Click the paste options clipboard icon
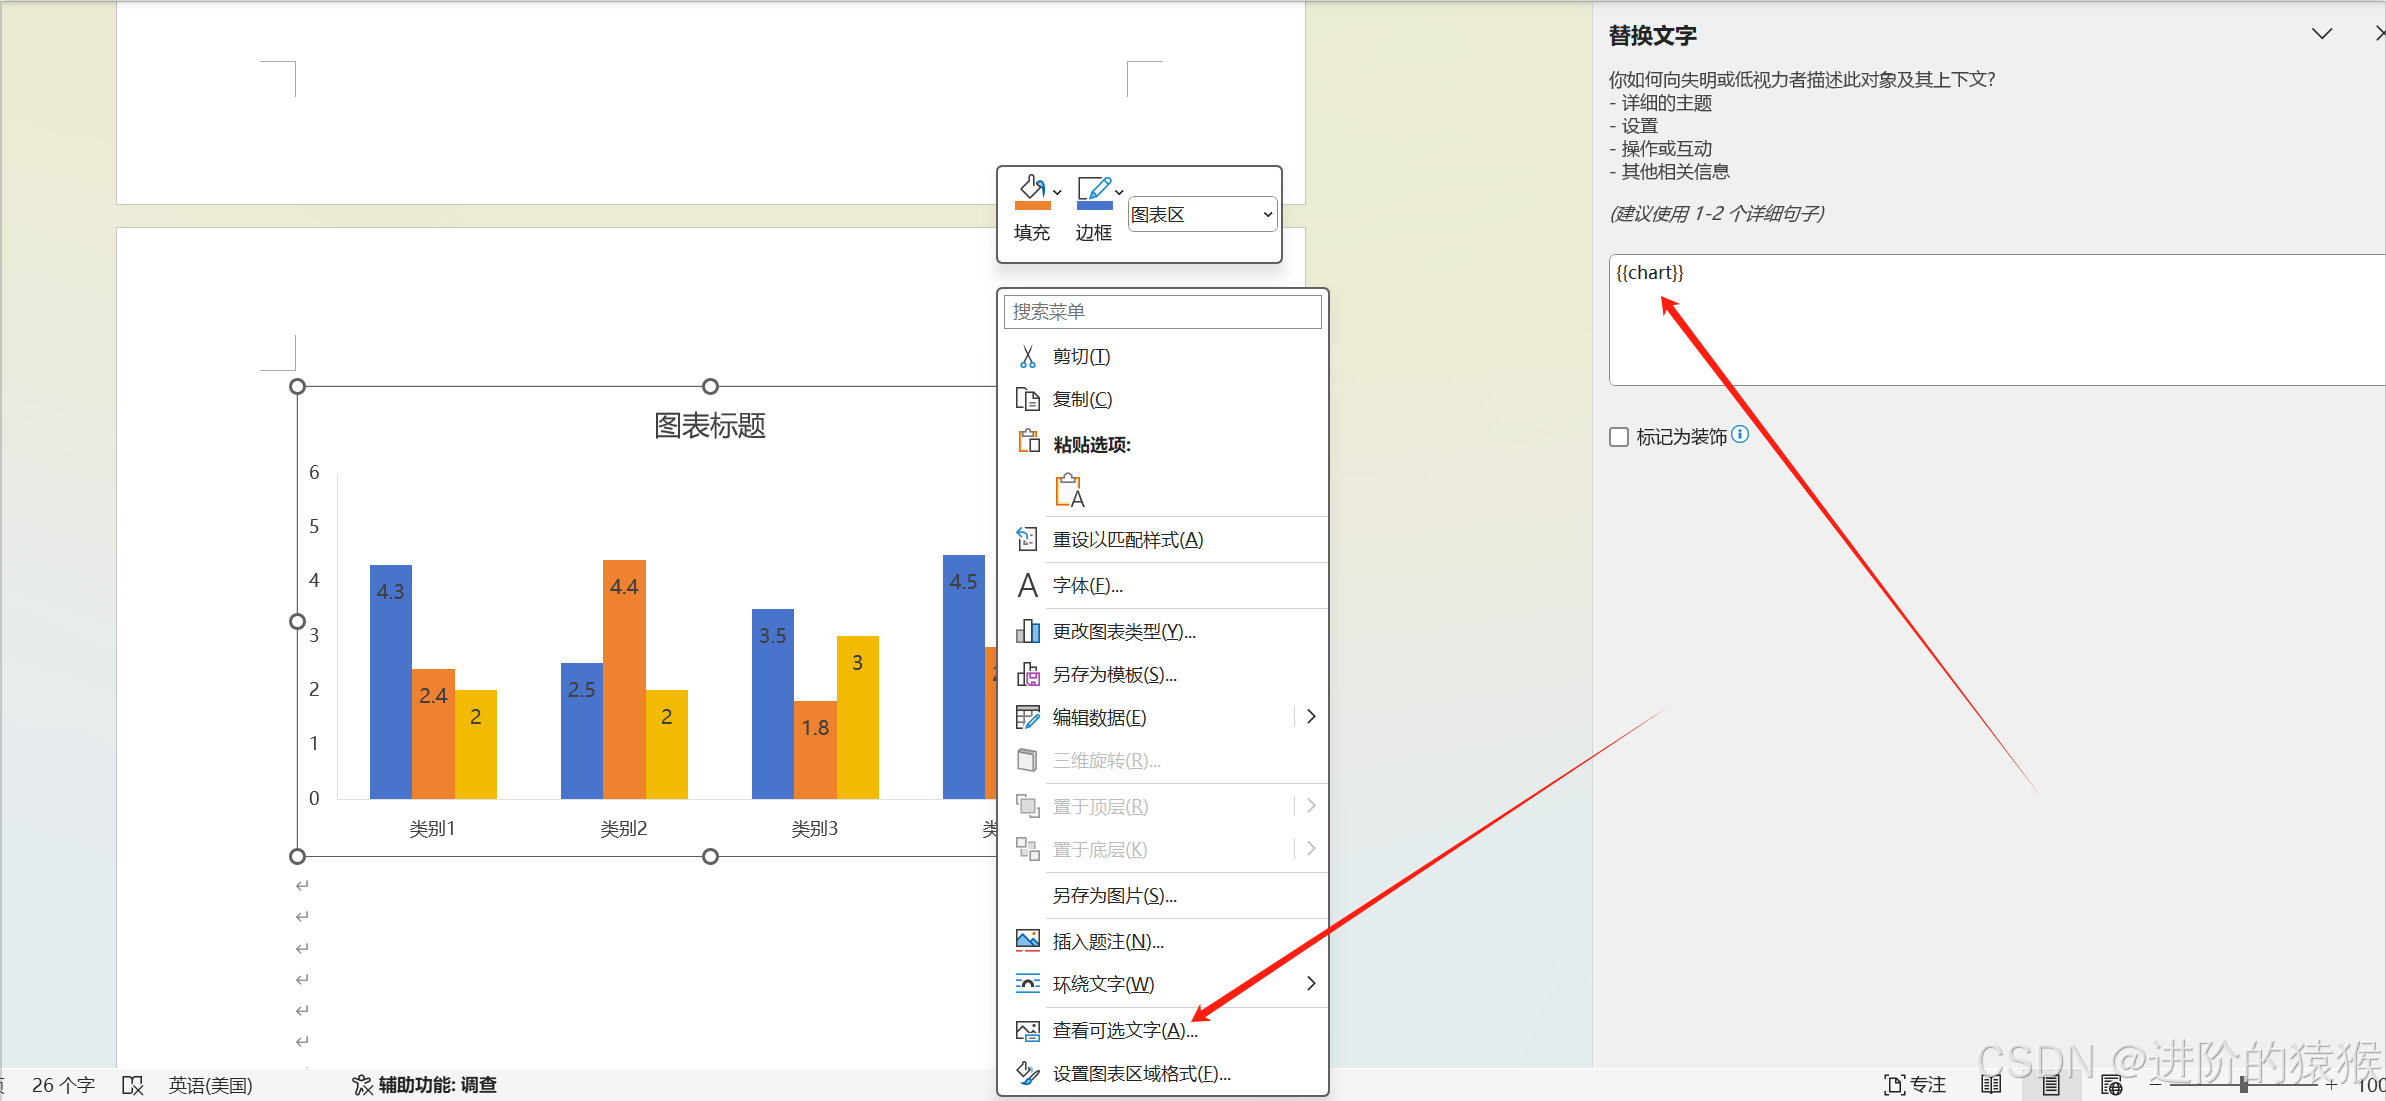Viewport: 2386px width, 1101px height. pos(1028,441)
